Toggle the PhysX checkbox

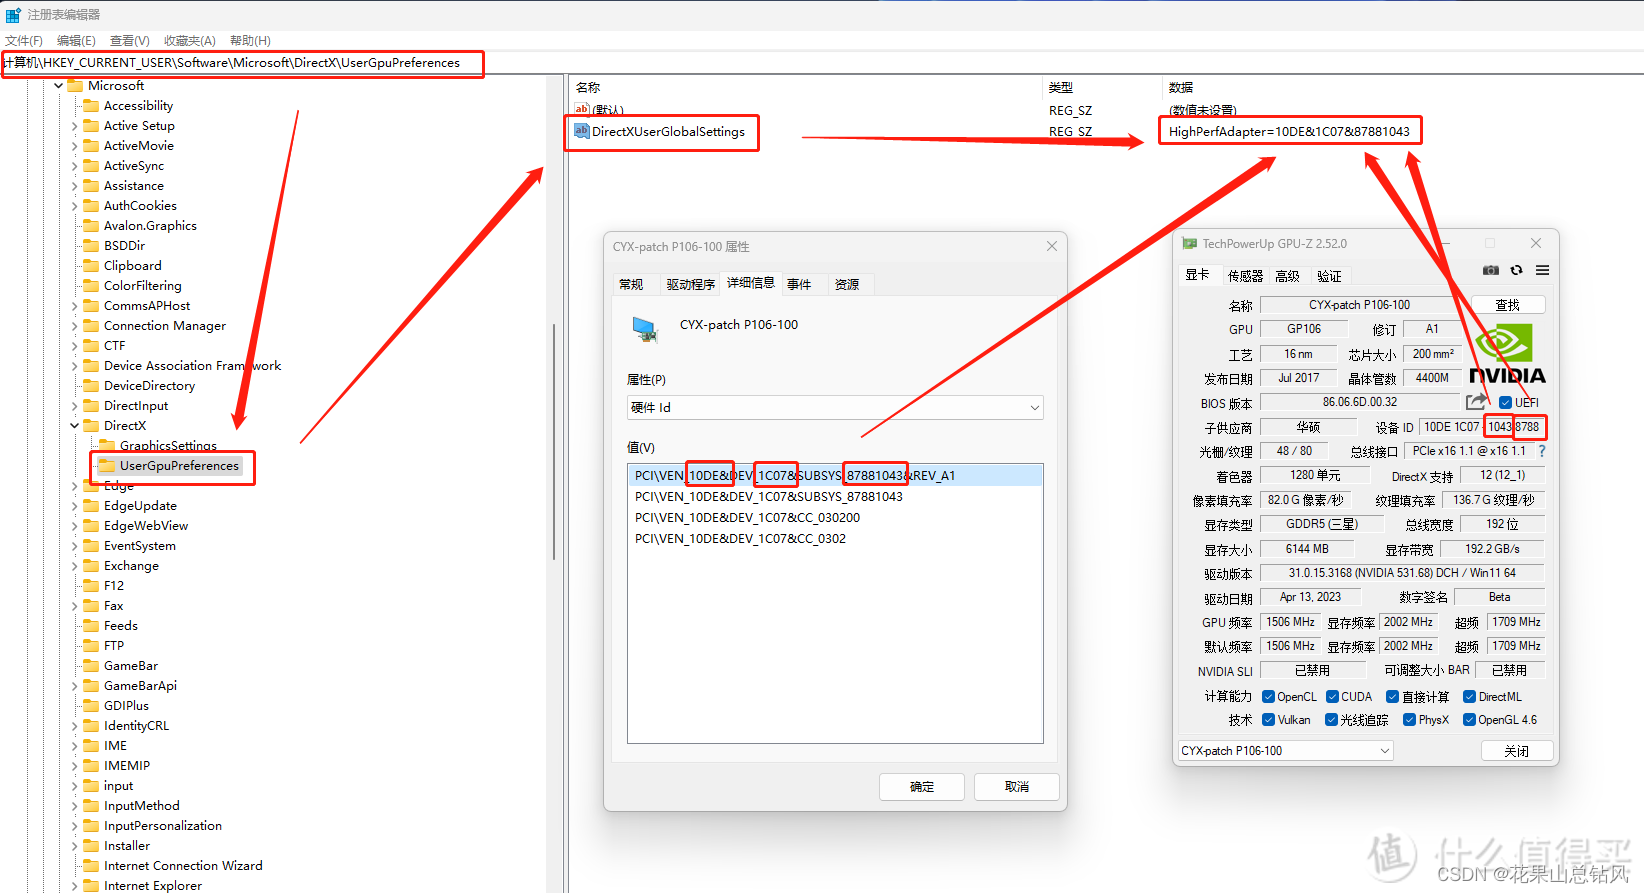pyautogui.click(x=1409, y=720)
